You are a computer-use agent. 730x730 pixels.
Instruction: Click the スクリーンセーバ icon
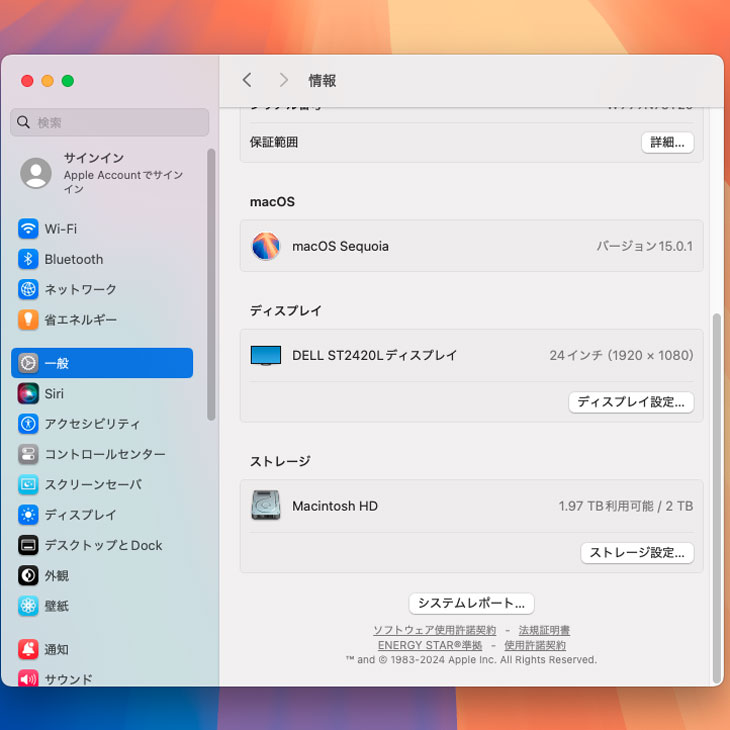28,484
